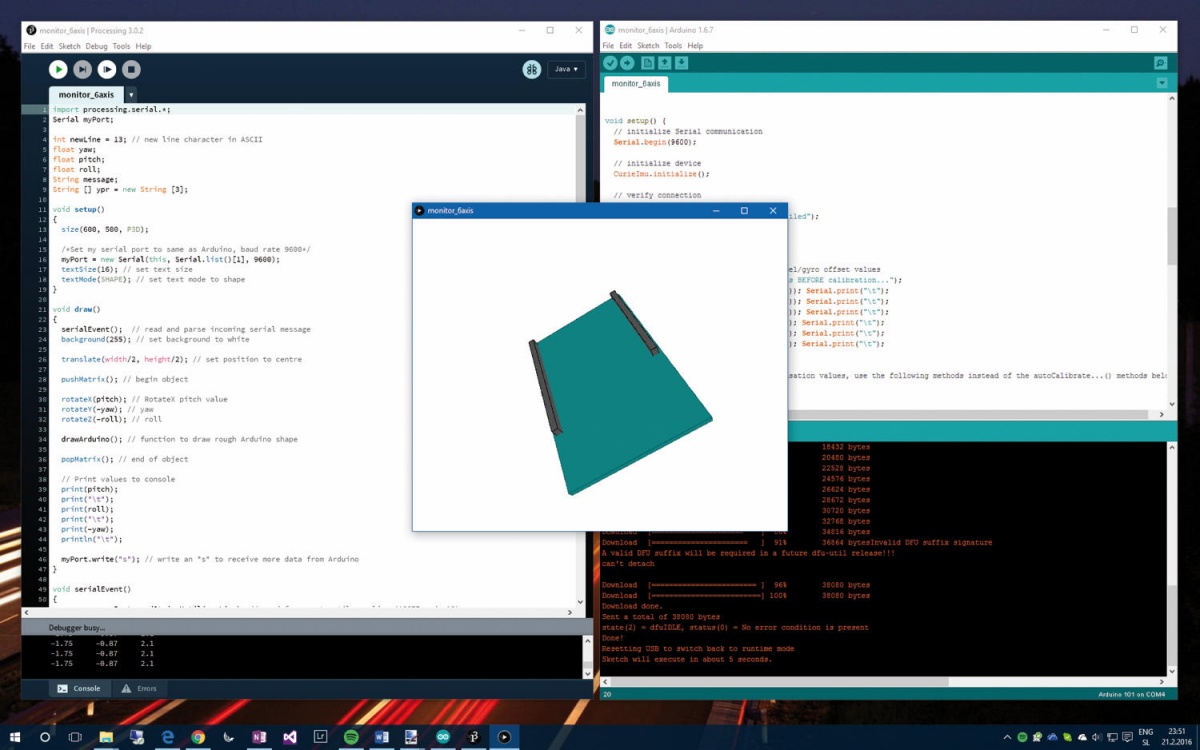
Task: Select the monitor_6axis tab in Processing
Action: 86,94
